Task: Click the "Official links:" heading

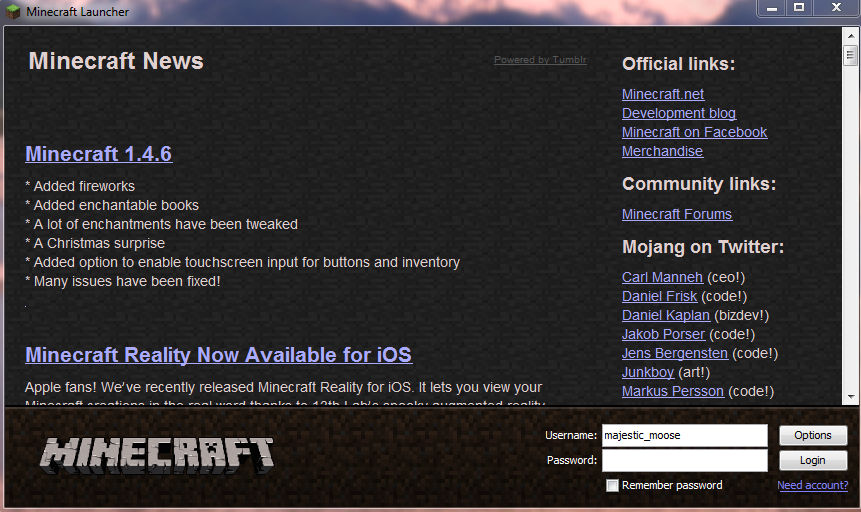Action: click(x=679, y=64)
